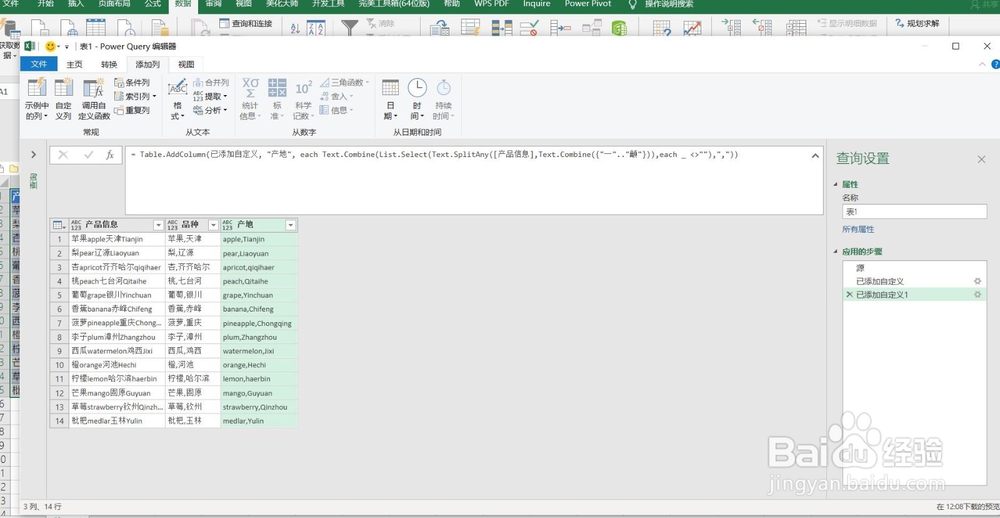Click the table corner icon in data grid

[x=59, y=225]
